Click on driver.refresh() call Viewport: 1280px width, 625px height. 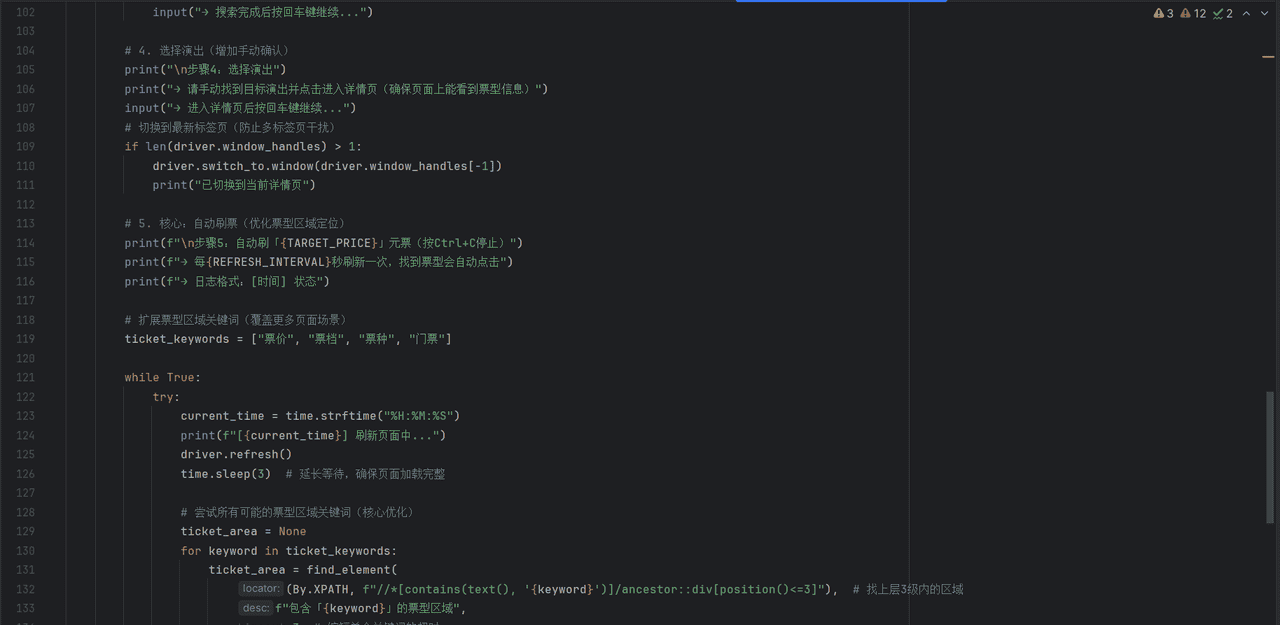pos(236,454)
